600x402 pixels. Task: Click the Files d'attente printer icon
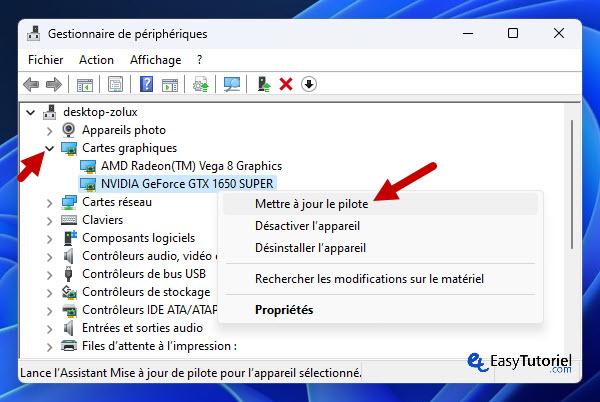[x=69, y=346]
